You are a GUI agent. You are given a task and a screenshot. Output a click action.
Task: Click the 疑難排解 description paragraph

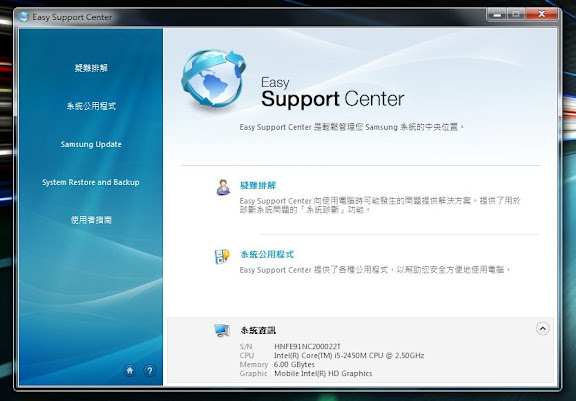380,205
